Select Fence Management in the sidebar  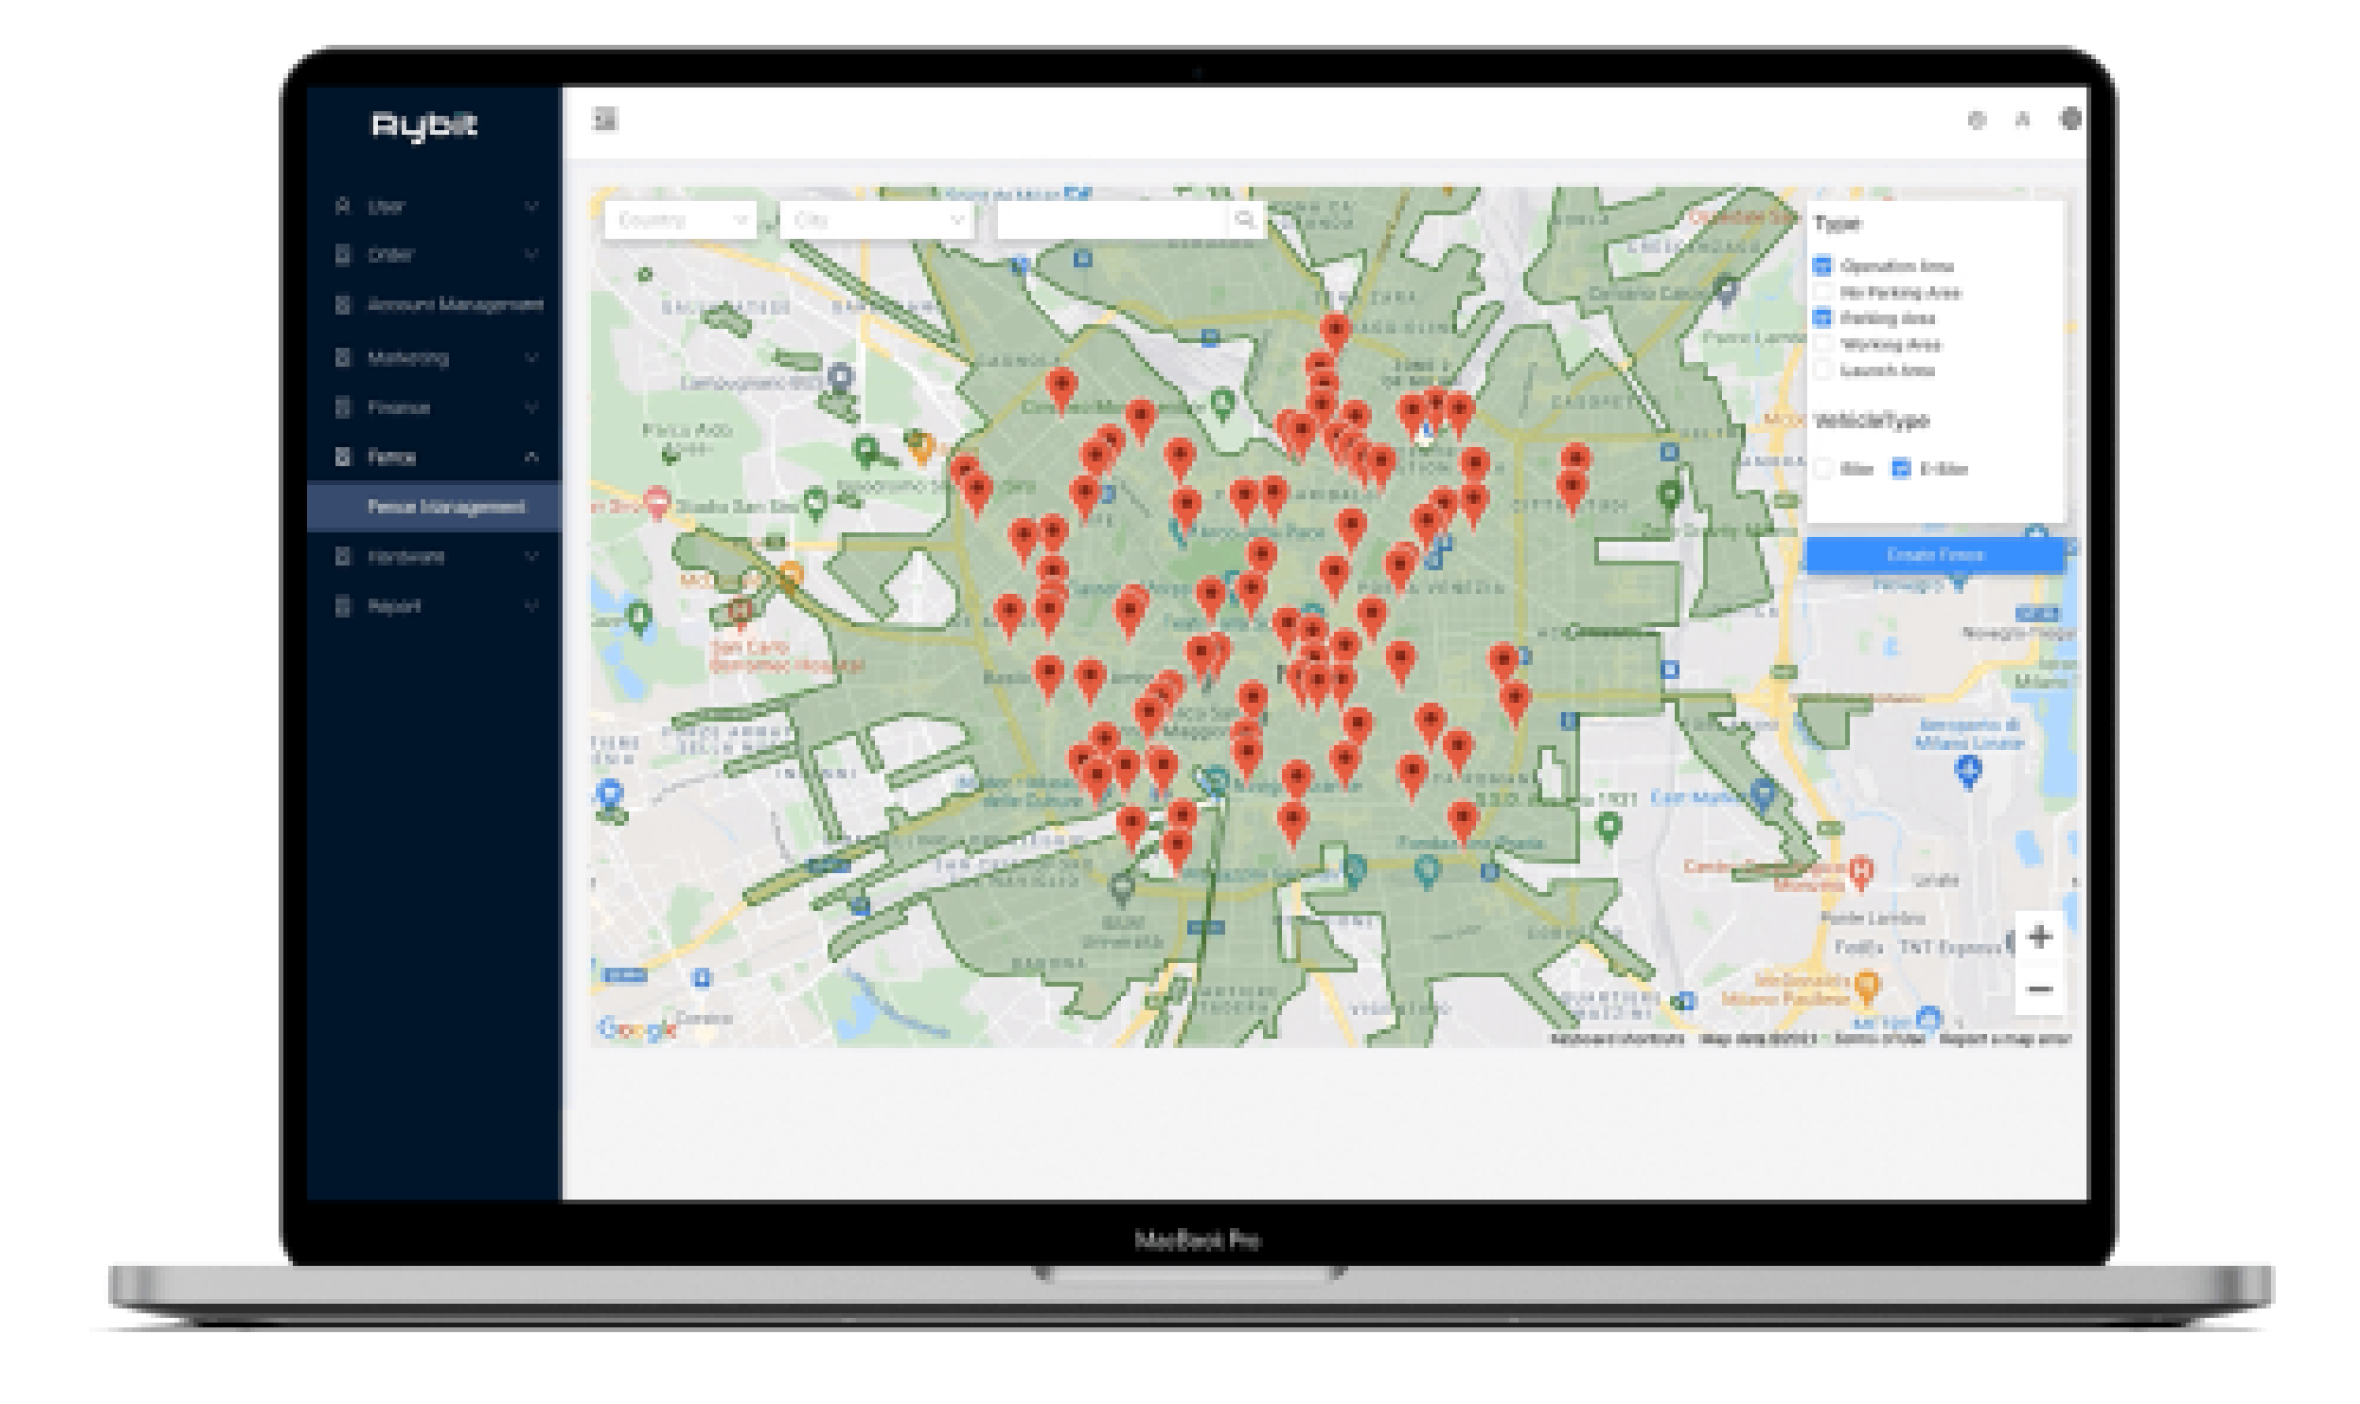pyautogui.click(x=446, y=507)
